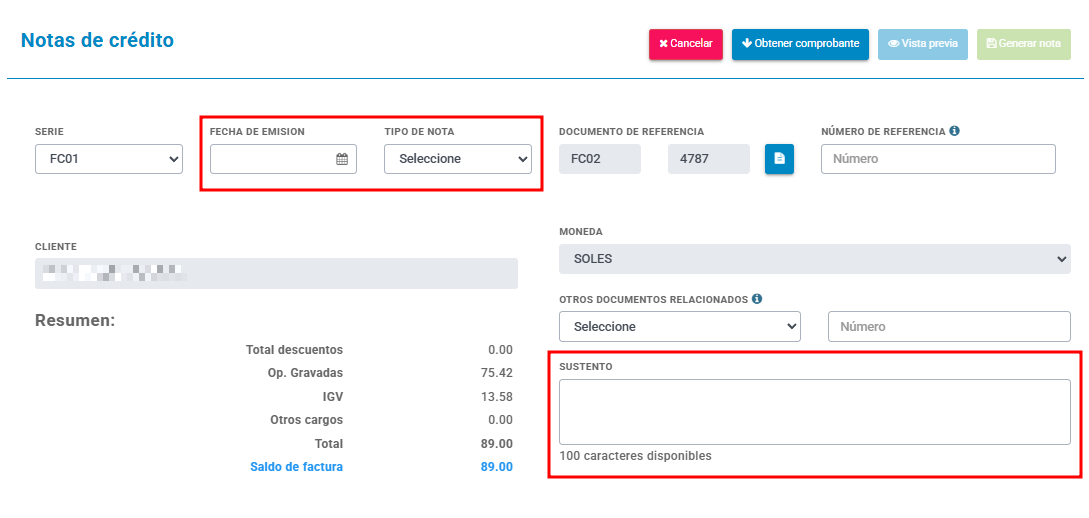
Task: Click the Saldo de factura label
Action: point(297,467)
